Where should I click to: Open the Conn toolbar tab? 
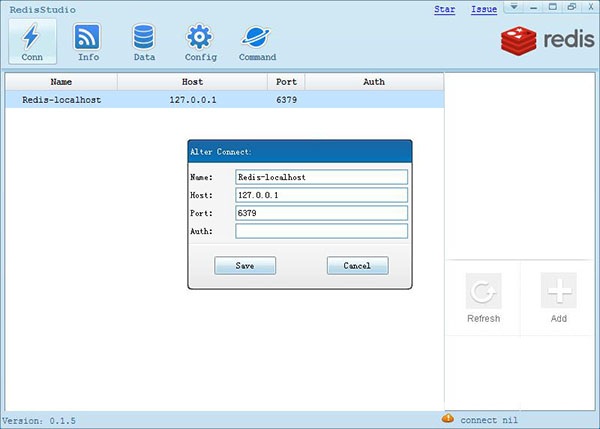(x=31, y=42)
